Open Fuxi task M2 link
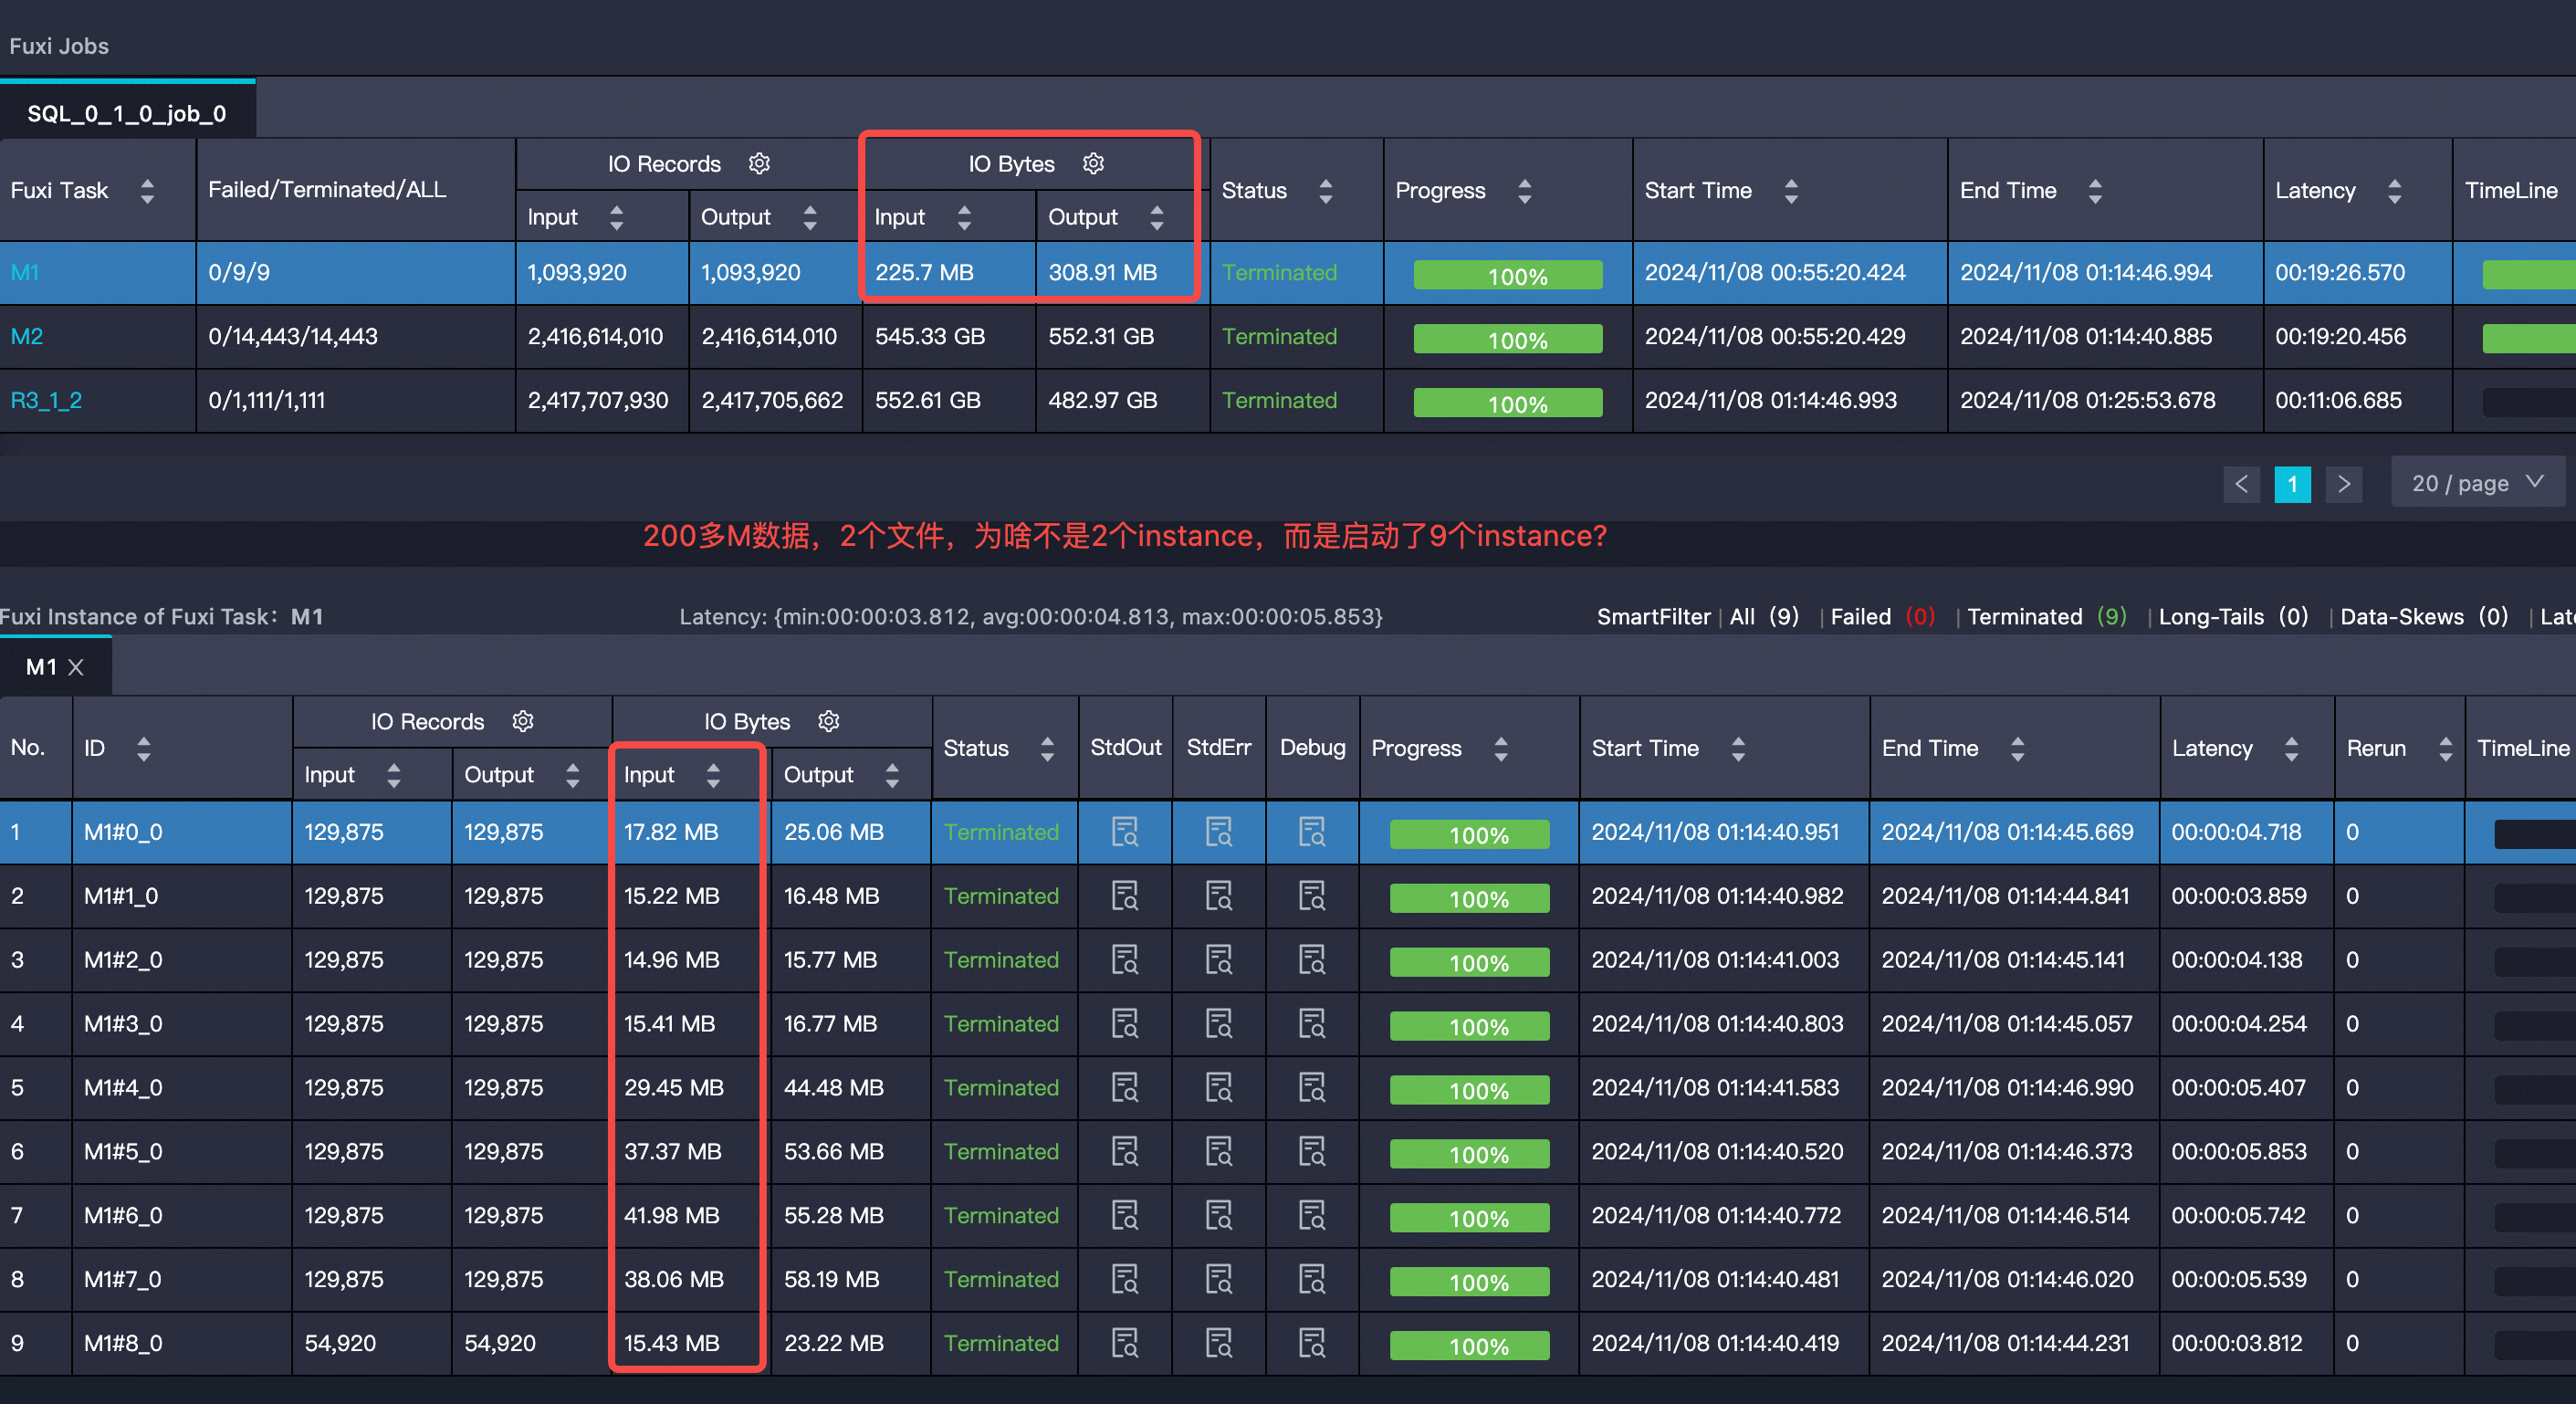 pos(27,336)
